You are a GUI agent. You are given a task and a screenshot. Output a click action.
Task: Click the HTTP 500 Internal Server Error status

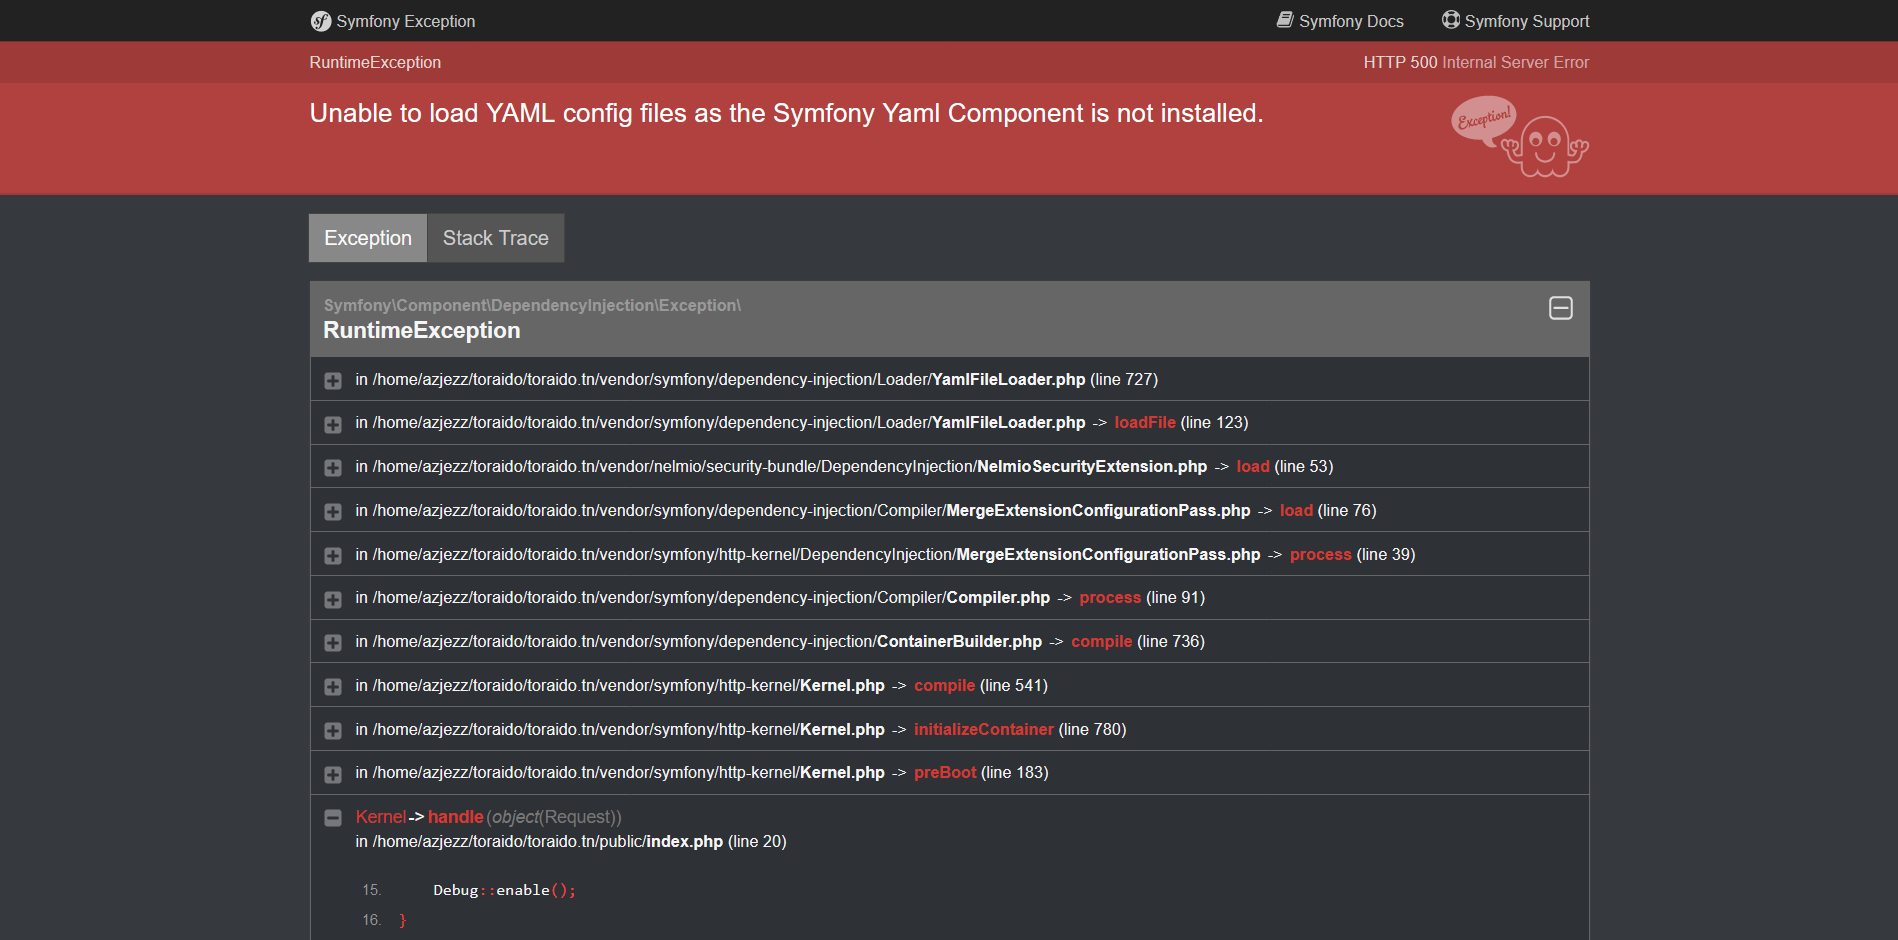pos(1476,62)
